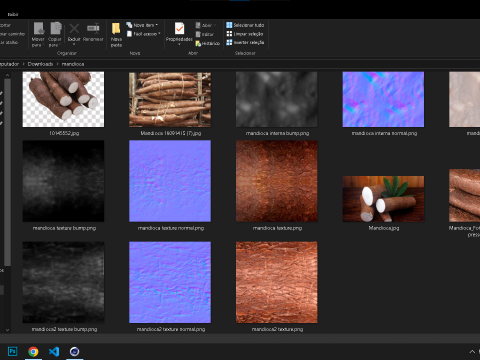Click file name mandioca2 texture normal.png
The width and height of the screenshot is (480, 360).
point(171,329)
